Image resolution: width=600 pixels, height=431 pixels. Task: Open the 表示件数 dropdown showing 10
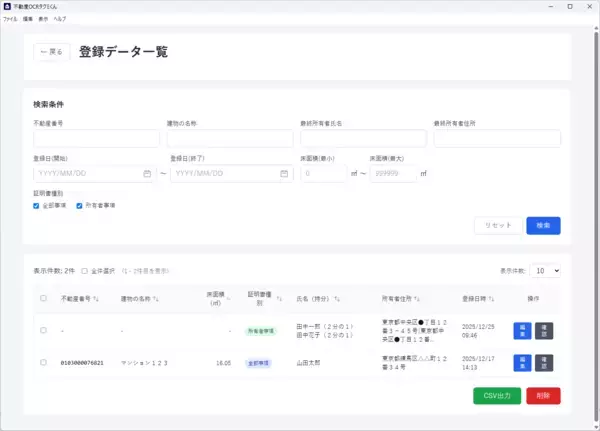[x=545, y=271]
